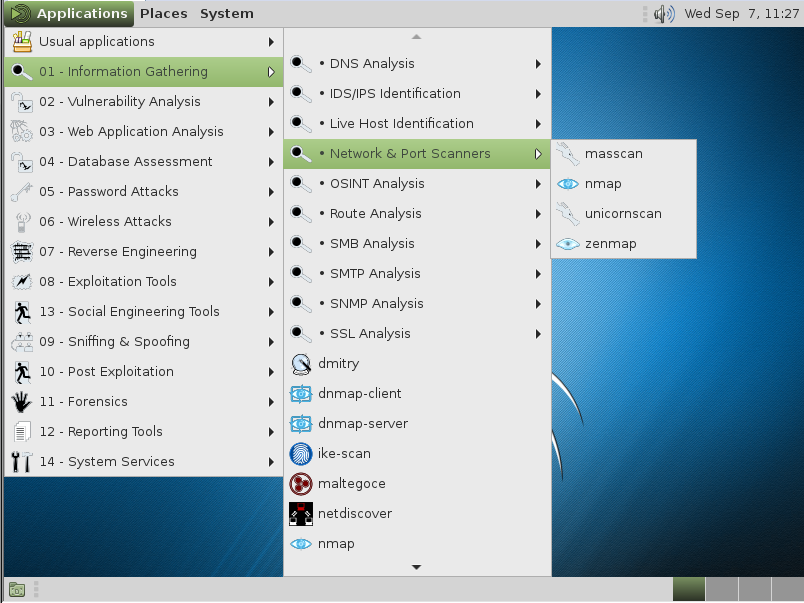Click the volume speaker icon in top panel
Image resolution: width=804 pixels, height=603 pixels.
tap(664, 14)
